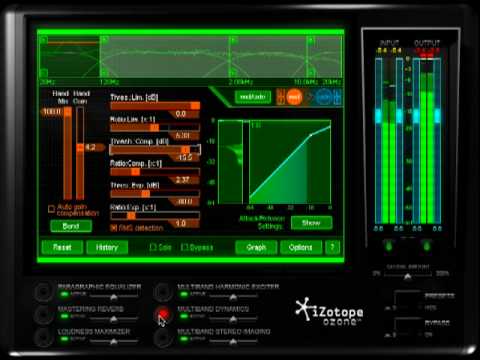Click the Multiband Stereo Imaging amount slider
The width and height of the screenshot is (480, 360).
pyautogui.click(x=233, y=341)
